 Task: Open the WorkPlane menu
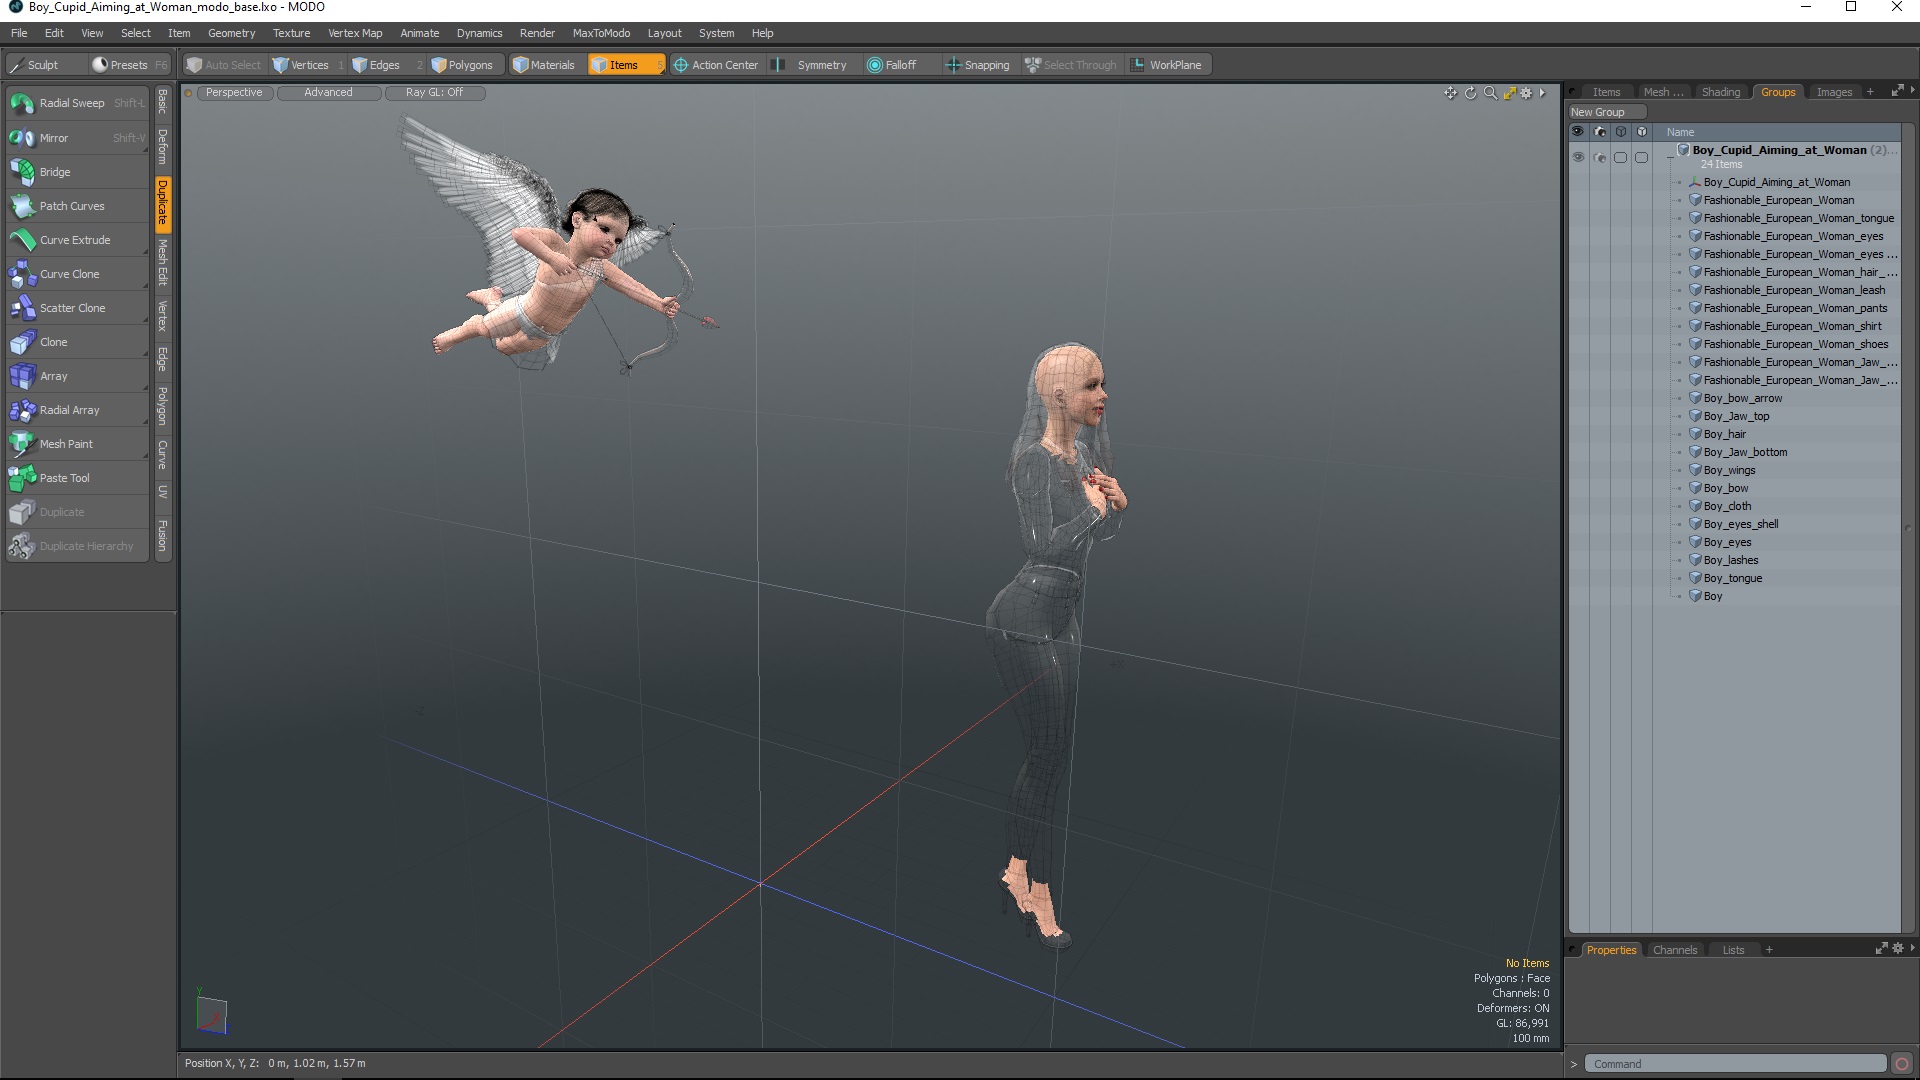1167,65
